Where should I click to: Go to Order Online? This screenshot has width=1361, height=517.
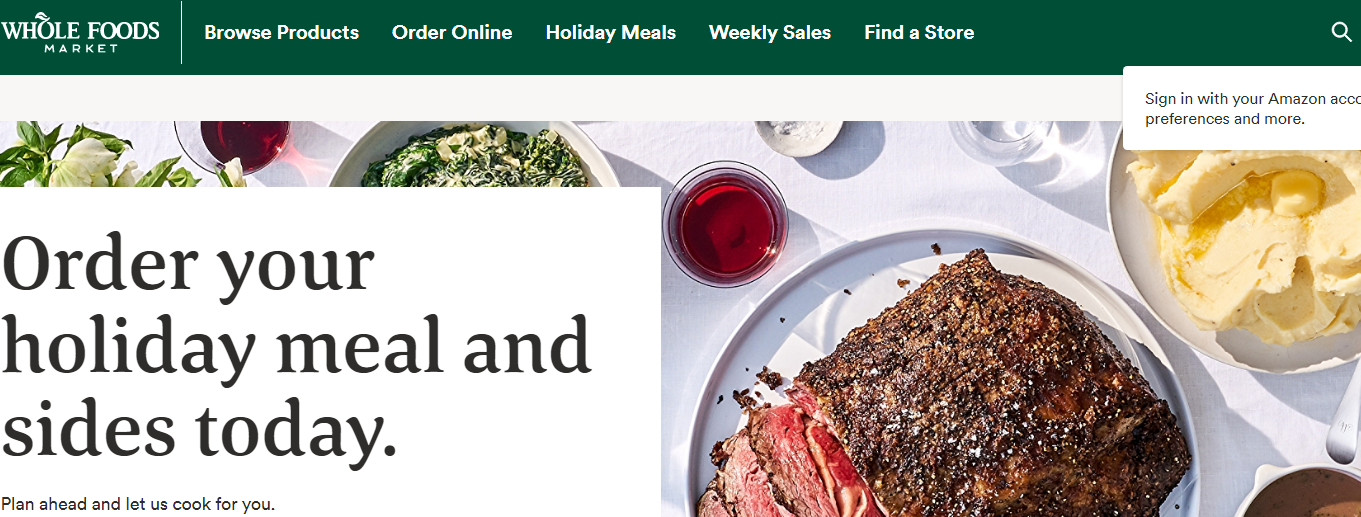click(452, 33)
